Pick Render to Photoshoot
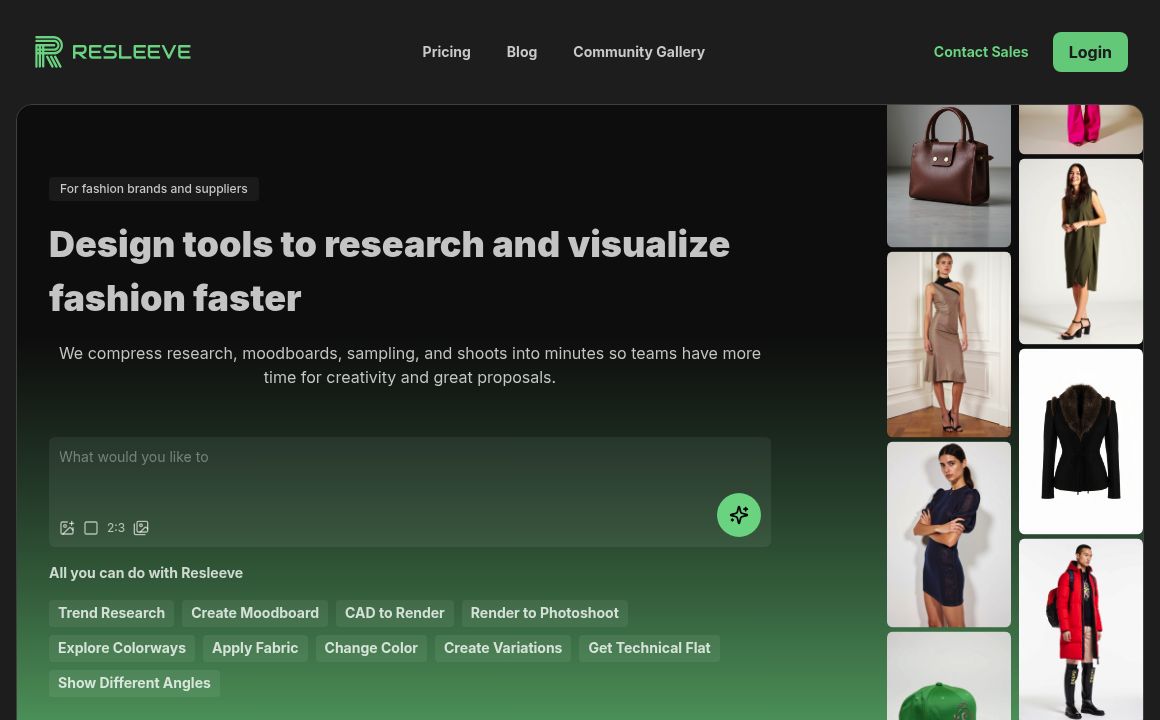1160x720 pixels. [x=544, y=613]
